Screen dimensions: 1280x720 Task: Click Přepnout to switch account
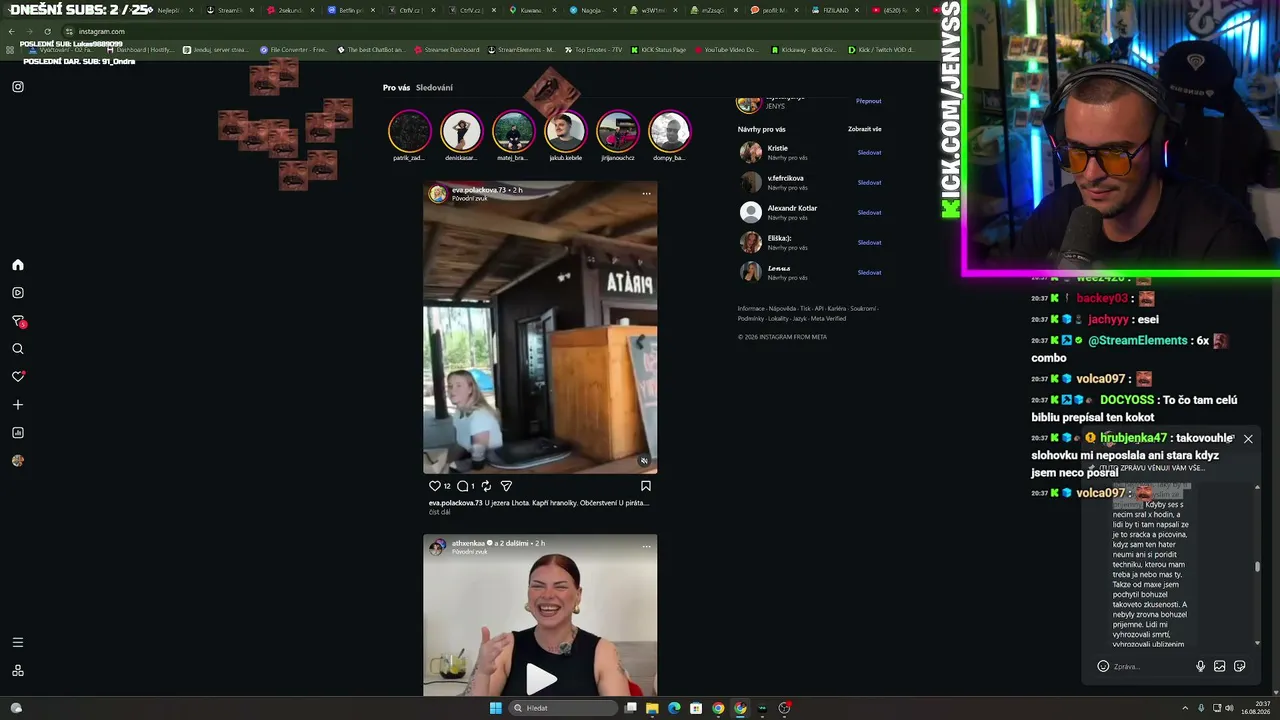click(869, 101)
